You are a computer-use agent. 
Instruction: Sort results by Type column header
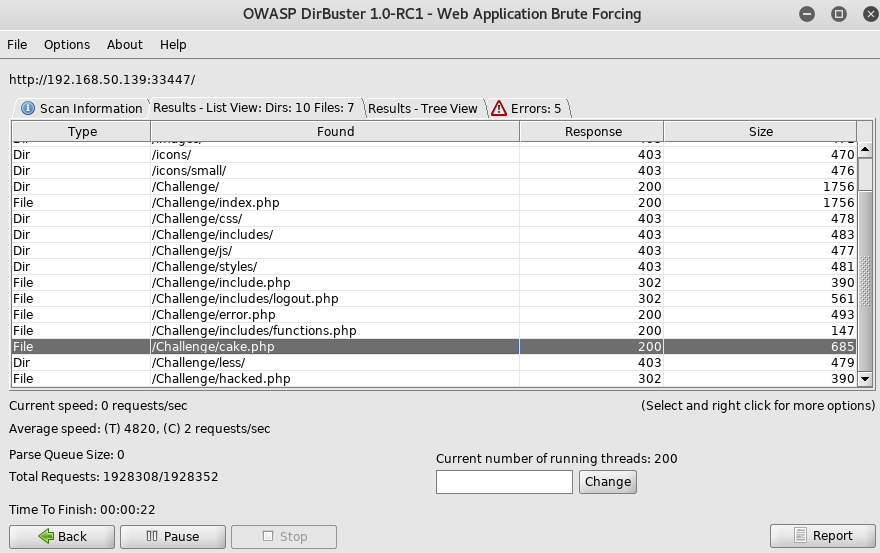coord(82,131)
